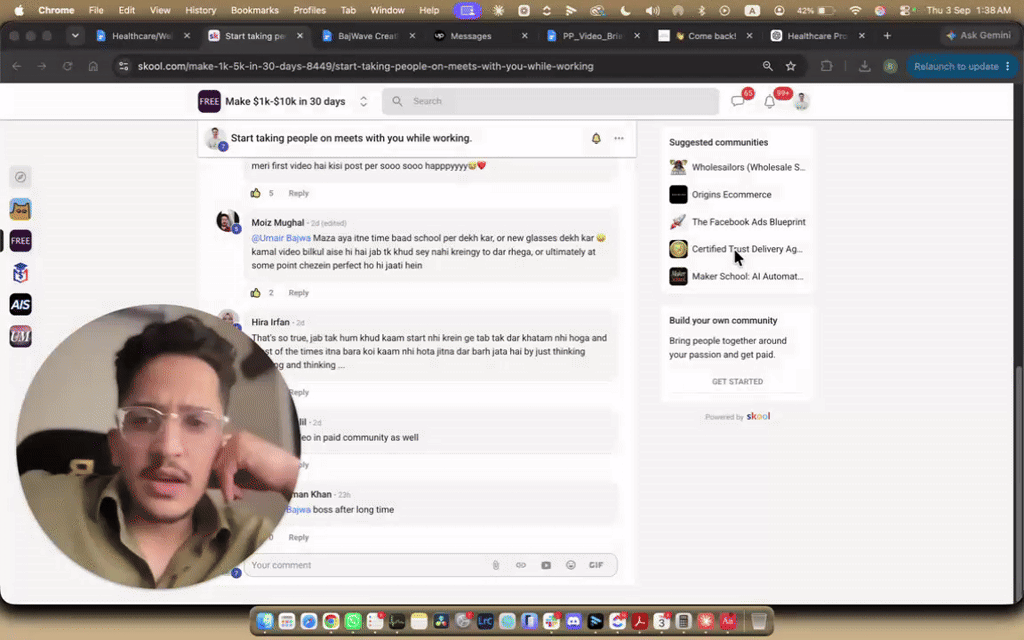1024x640 pixels.
Task: Open Slack from the Dock
Action: [551, 621]
